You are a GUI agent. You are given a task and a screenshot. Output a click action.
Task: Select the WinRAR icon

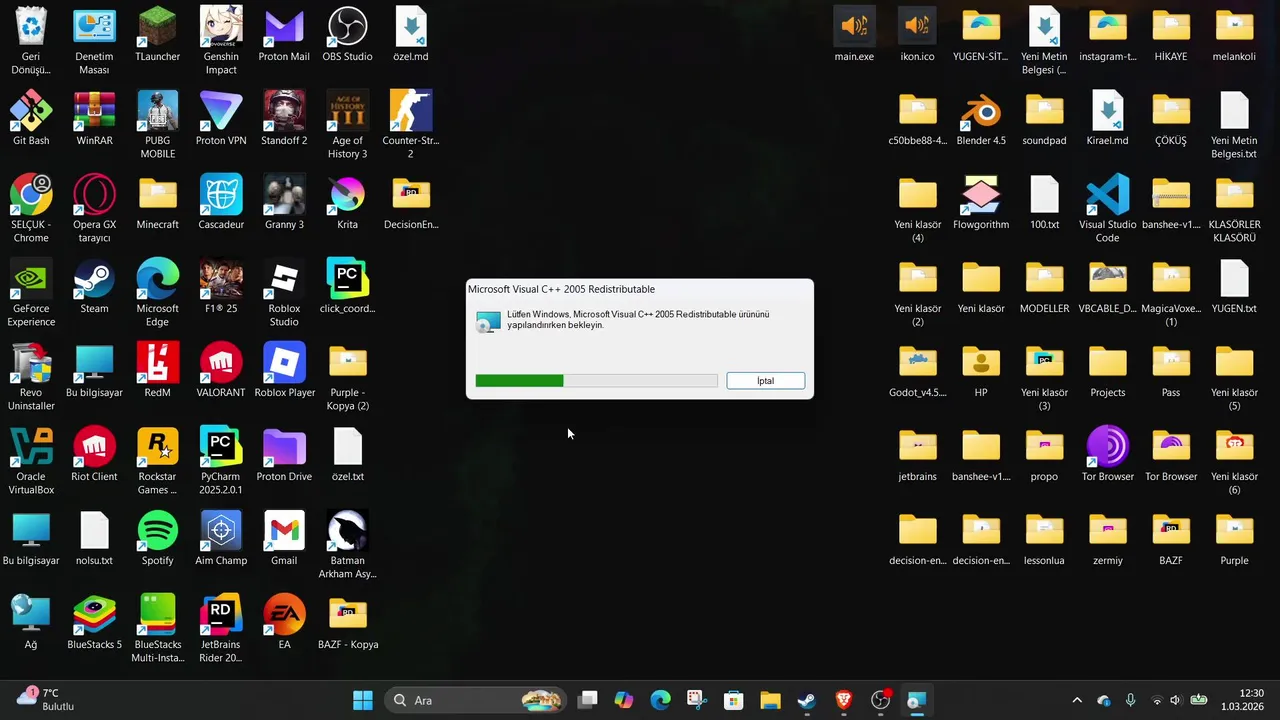click(94, 118)
